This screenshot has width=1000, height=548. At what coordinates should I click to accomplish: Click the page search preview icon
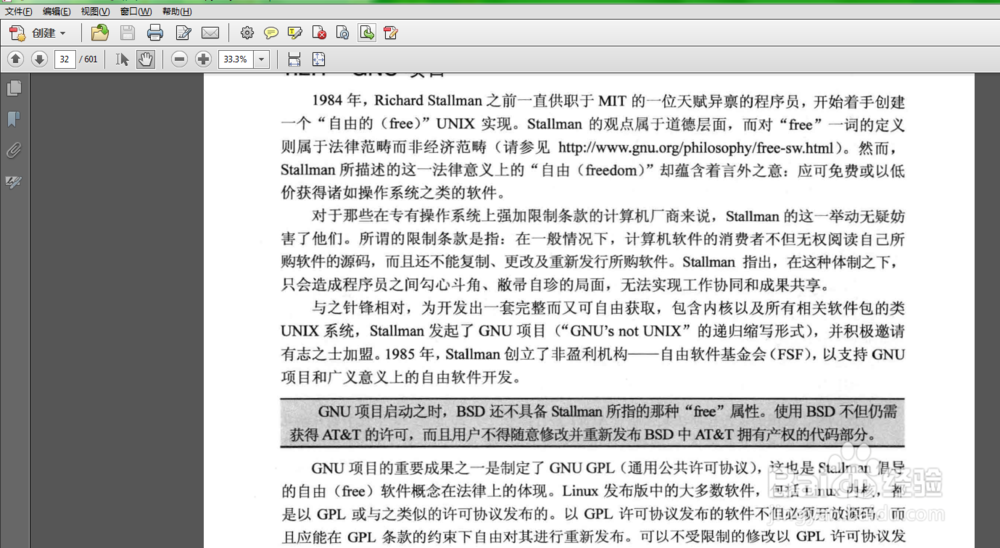pyautogui.click(x=342, y=33)
